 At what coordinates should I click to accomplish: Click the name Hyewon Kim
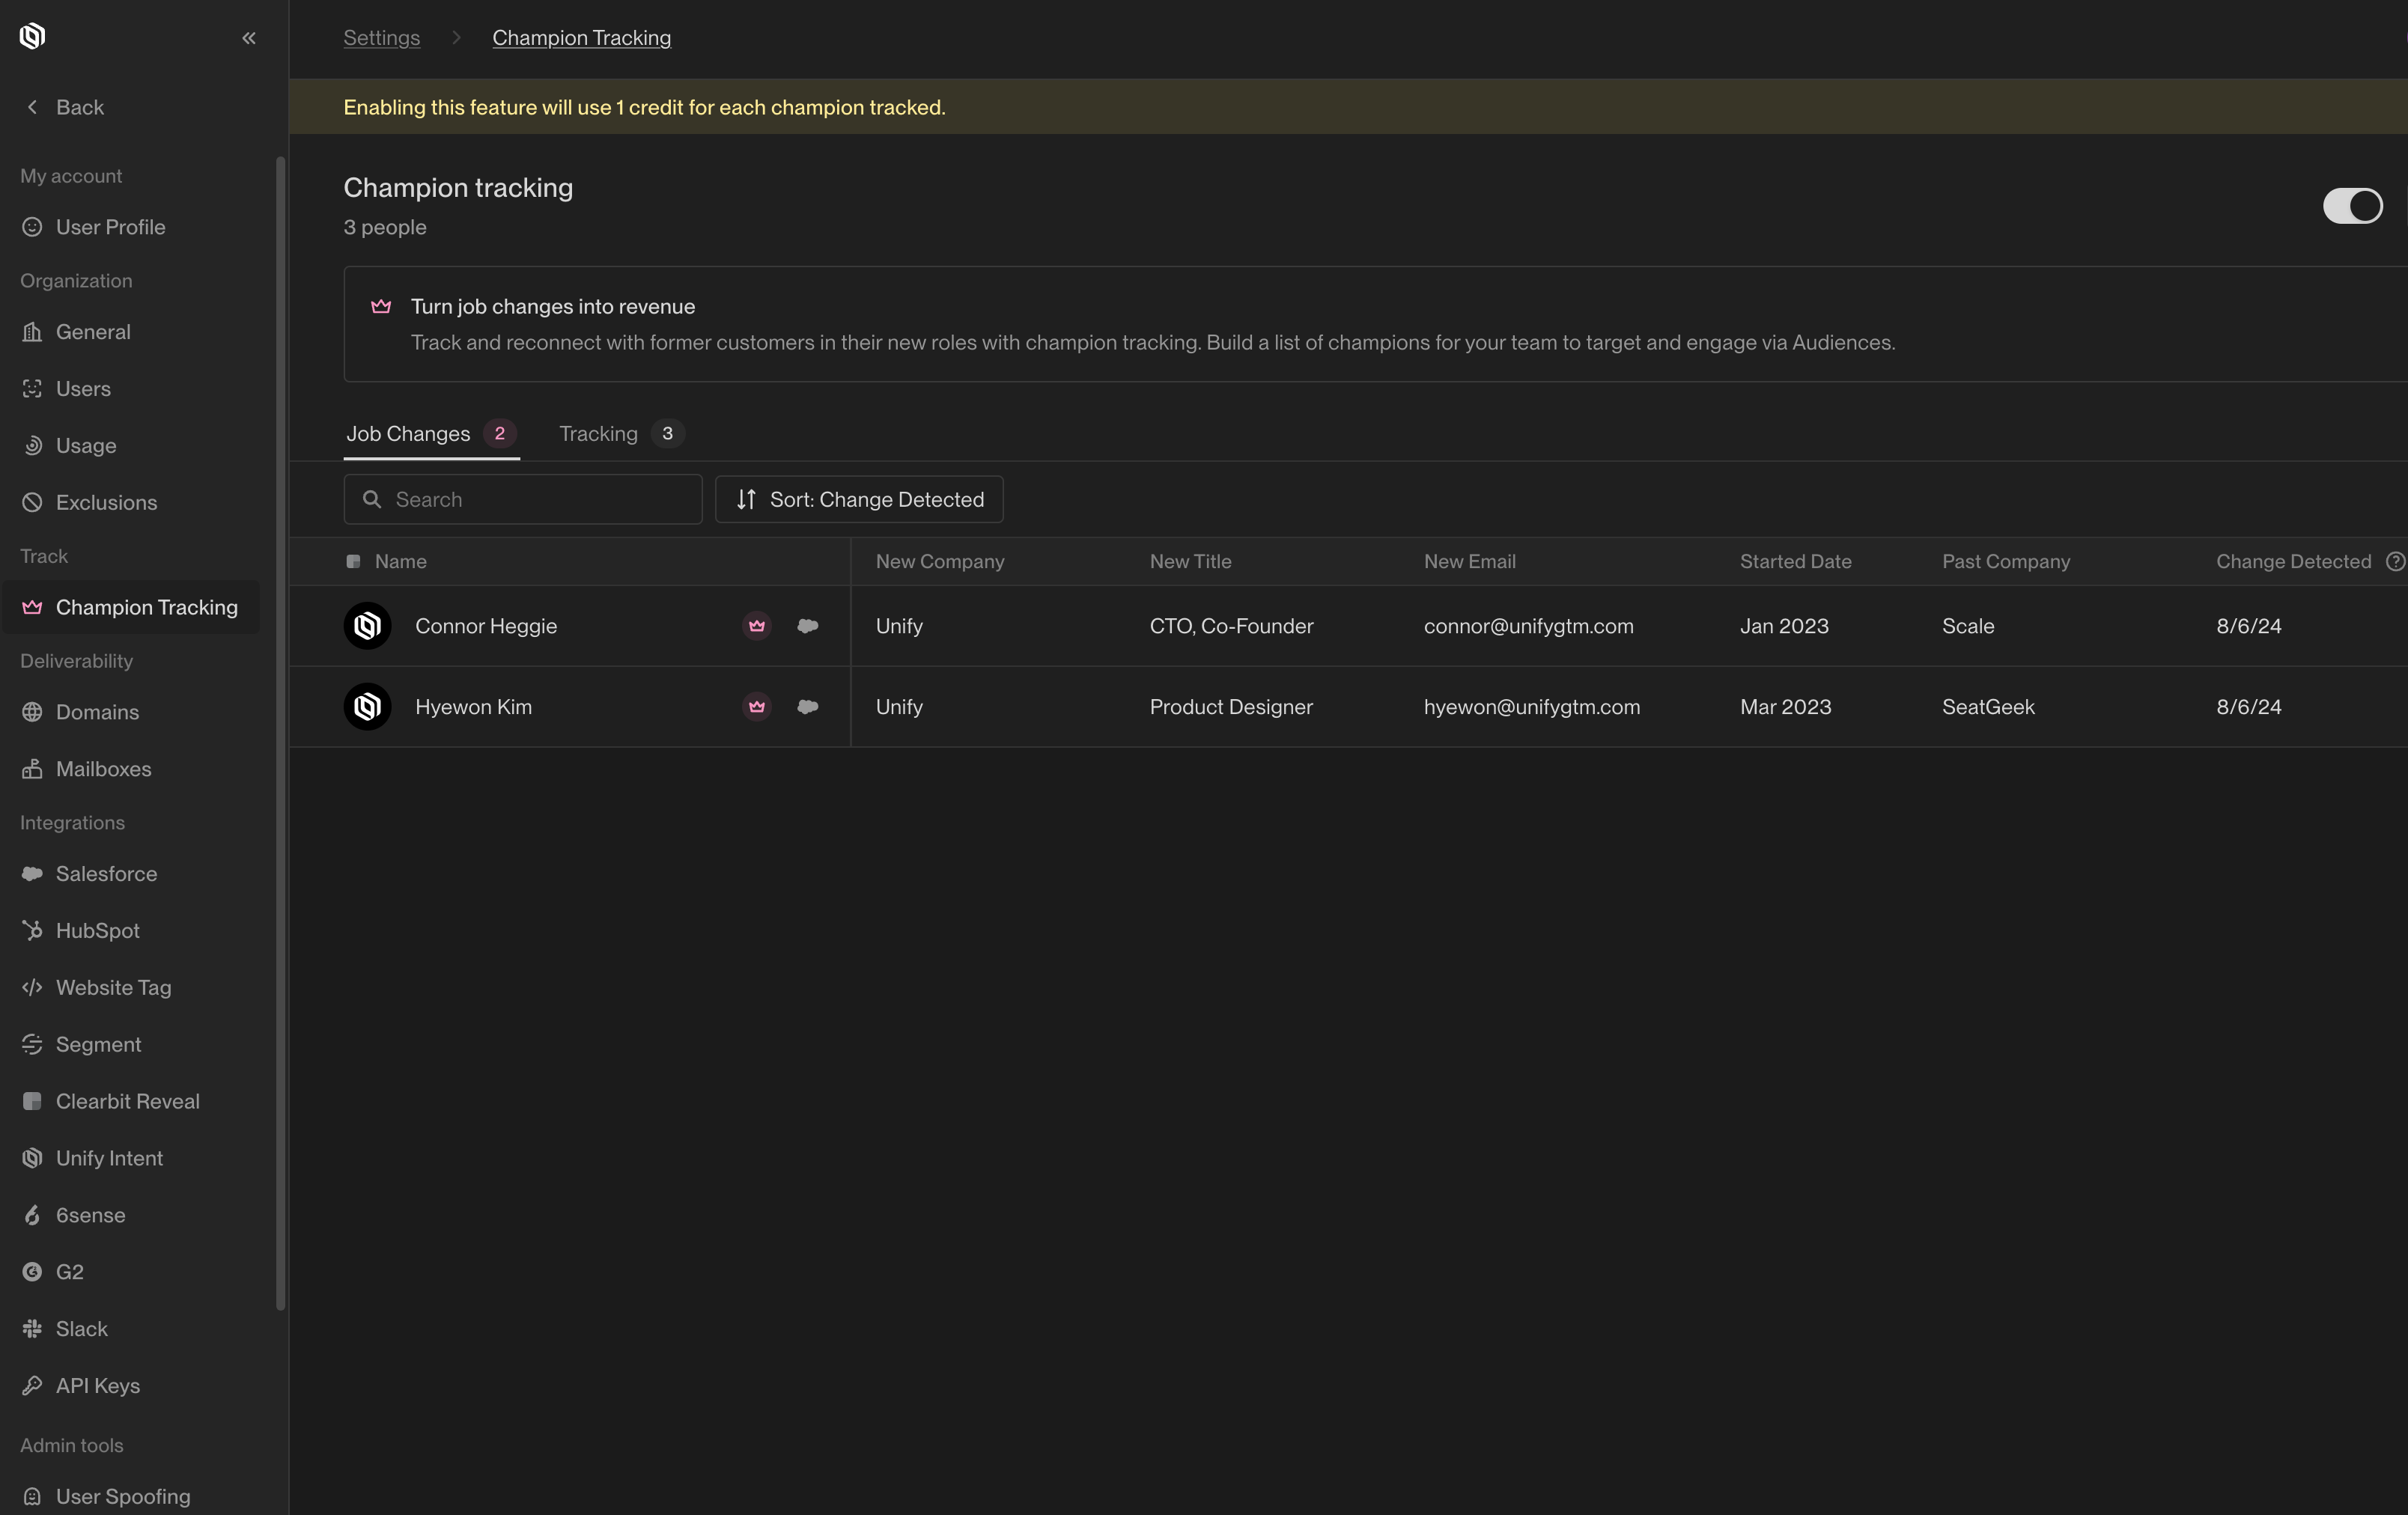[x=474, y=707]
